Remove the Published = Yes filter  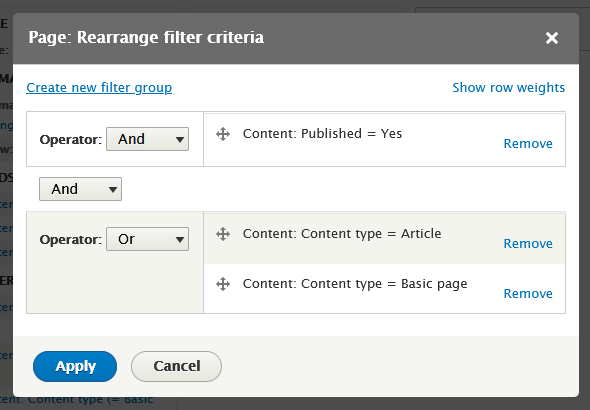coord(528,143)
